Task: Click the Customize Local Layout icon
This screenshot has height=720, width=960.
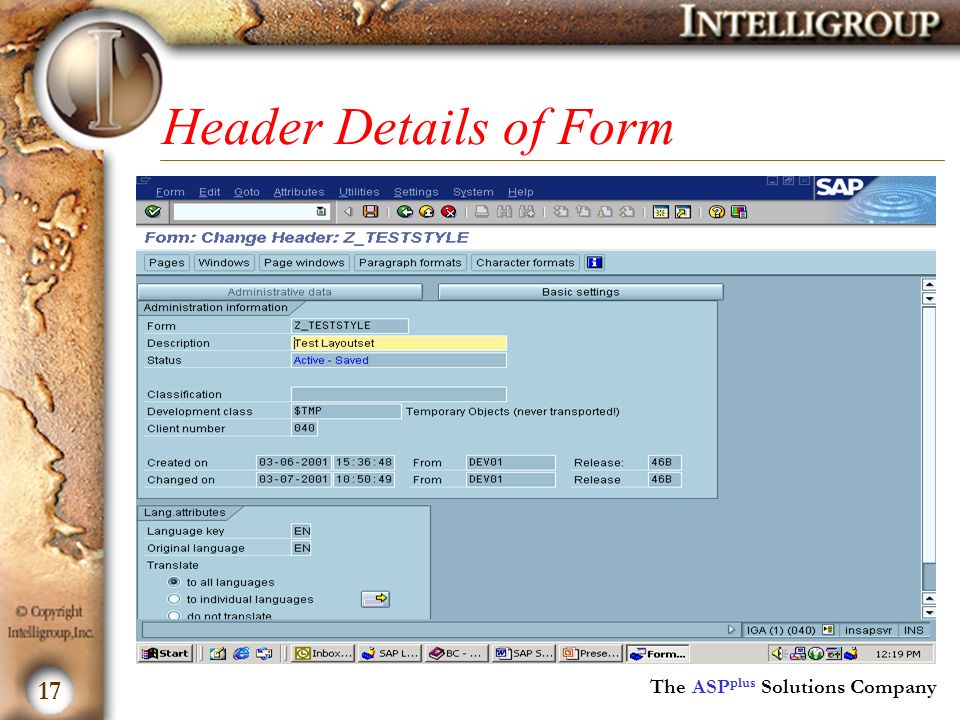Action: coord(739,212)
